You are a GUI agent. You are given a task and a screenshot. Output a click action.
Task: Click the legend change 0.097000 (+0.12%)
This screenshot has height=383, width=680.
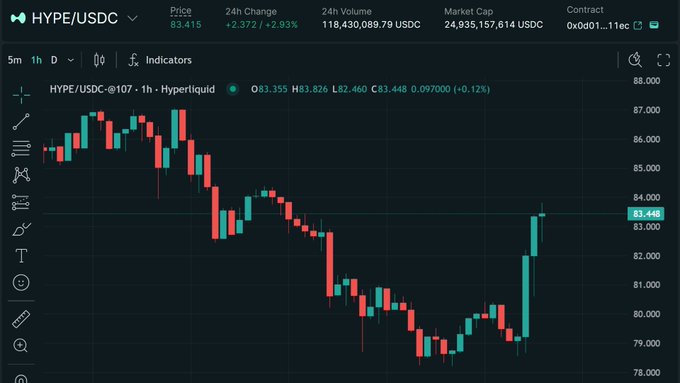click(451, 89)
